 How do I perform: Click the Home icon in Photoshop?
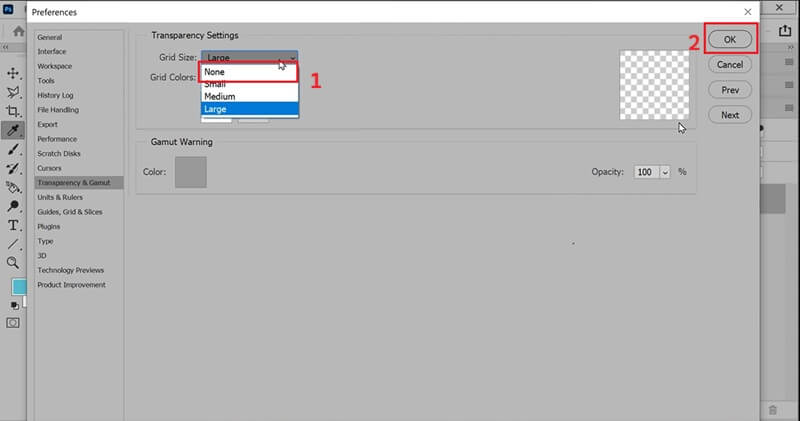(x=19, y=32)
